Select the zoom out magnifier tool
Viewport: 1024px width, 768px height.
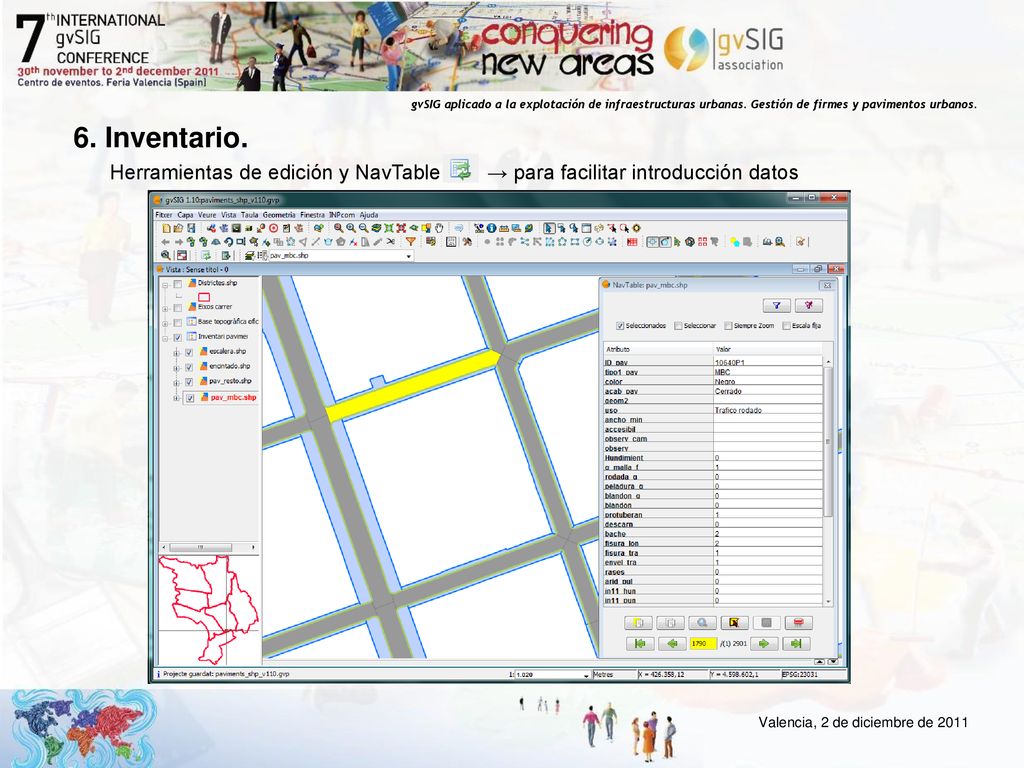(364, 228)
